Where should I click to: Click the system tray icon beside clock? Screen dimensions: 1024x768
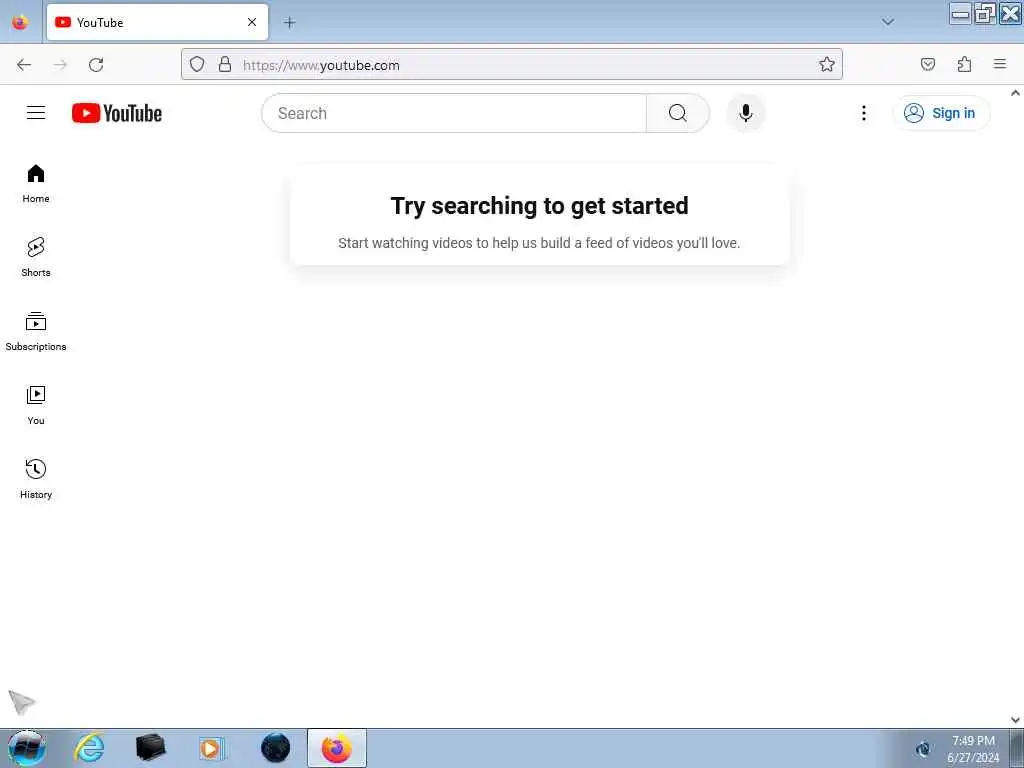[x=923, y=749]
